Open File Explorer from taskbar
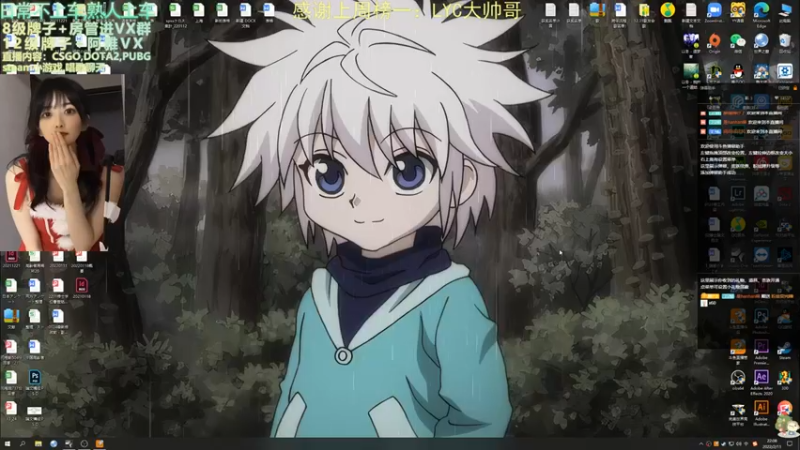The height and width of the screenshot is (450, 800). tap(38, 444)
